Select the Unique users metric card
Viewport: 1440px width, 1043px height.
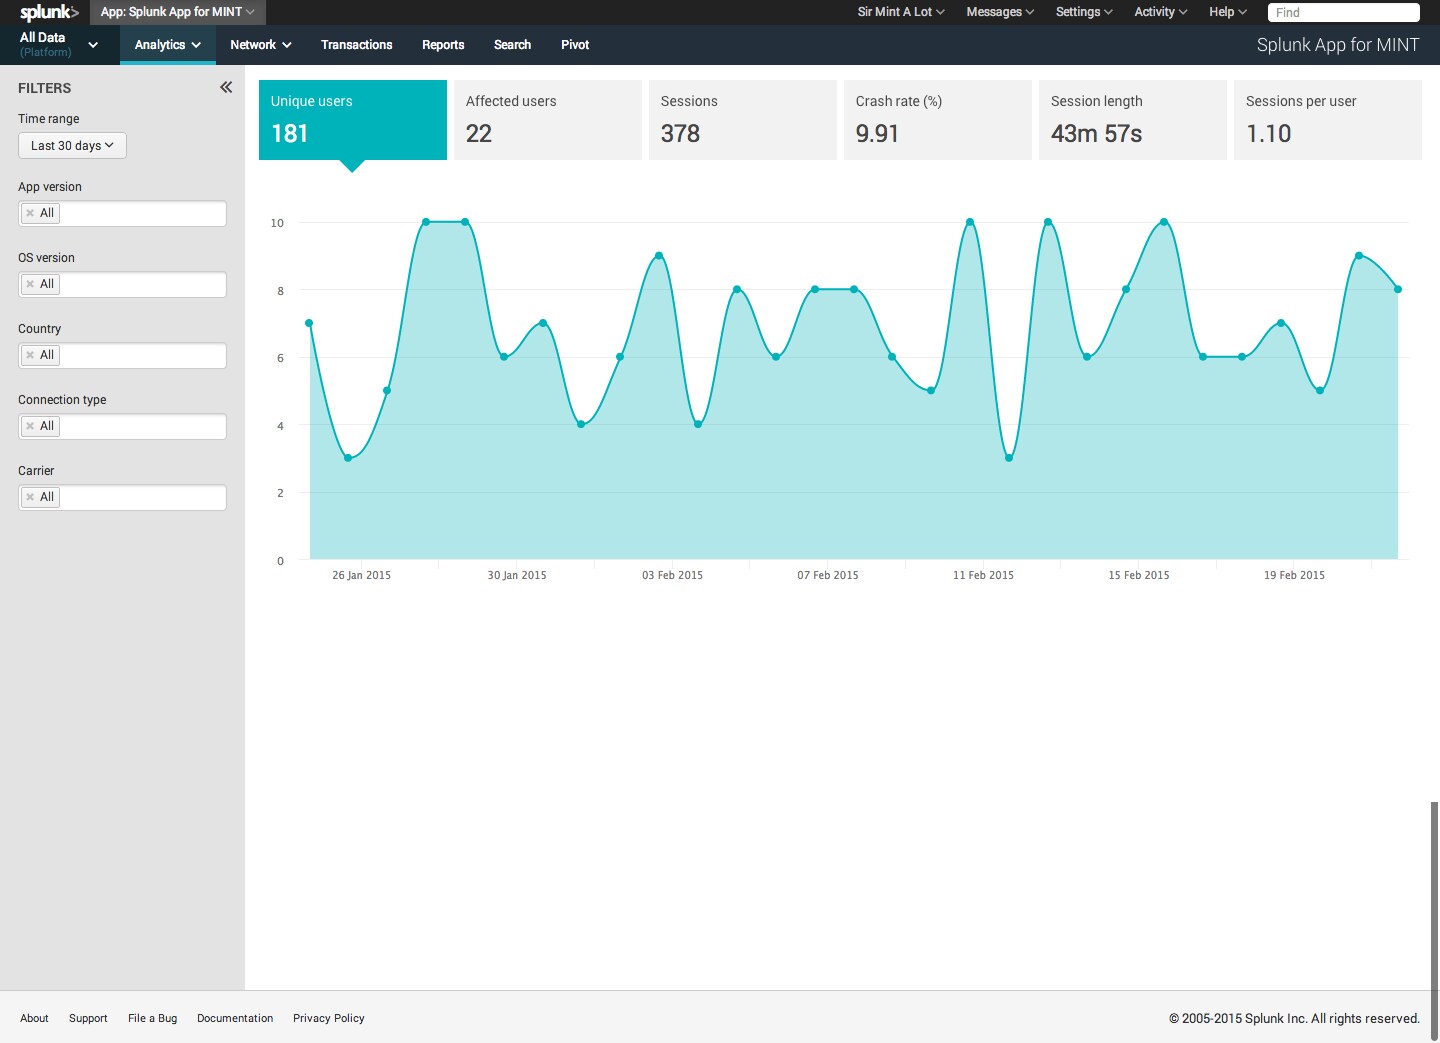pos(353,120)
